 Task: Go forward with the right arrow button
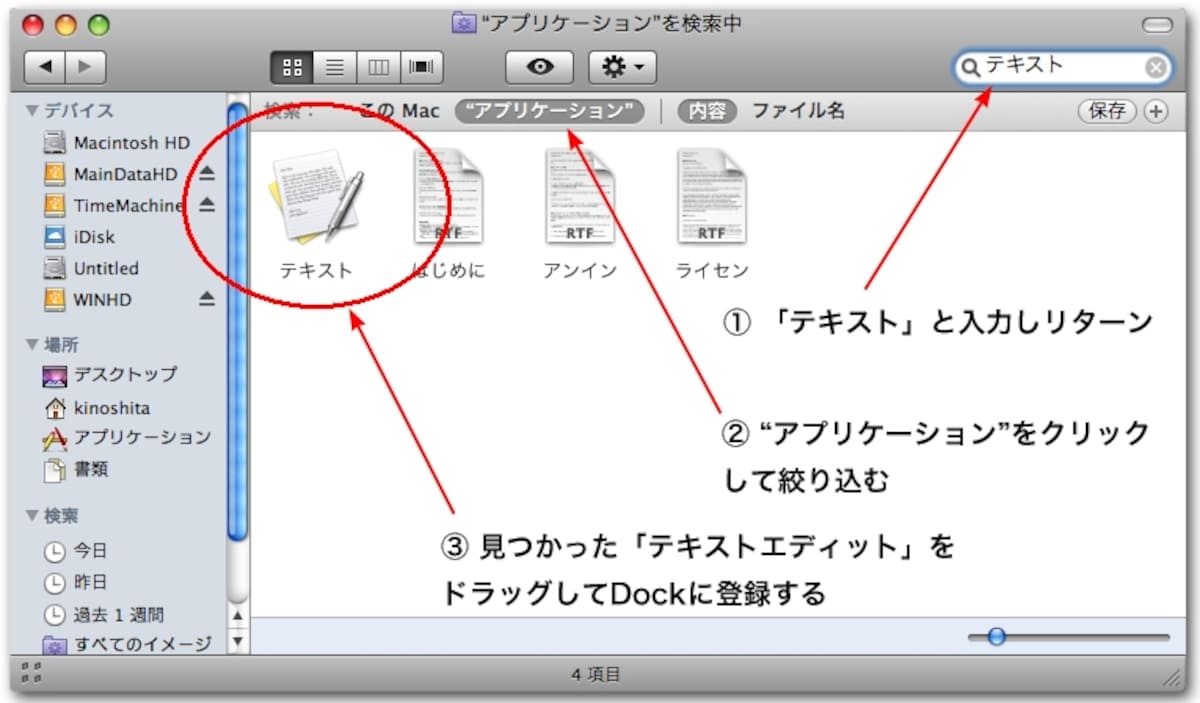[85, 67]
